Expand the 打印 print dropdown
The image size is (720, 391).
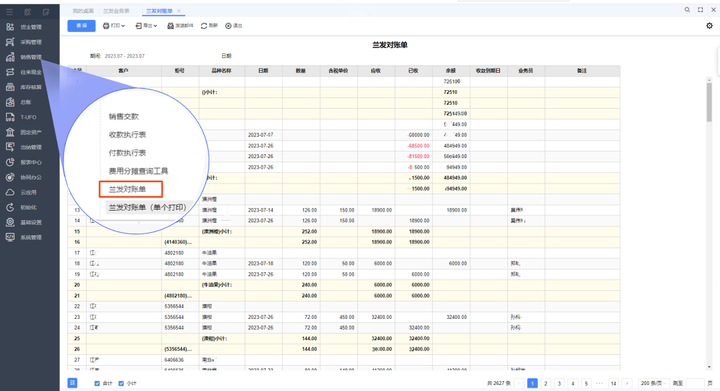(x=114, y=26)
